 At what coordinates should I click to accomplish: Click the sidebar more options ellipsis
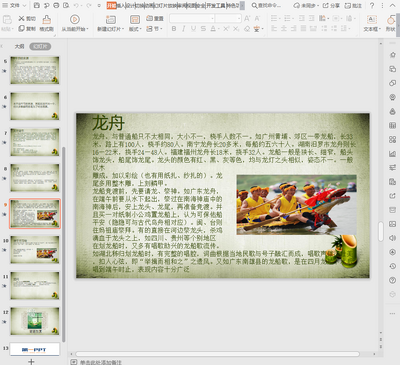(392, 313)
